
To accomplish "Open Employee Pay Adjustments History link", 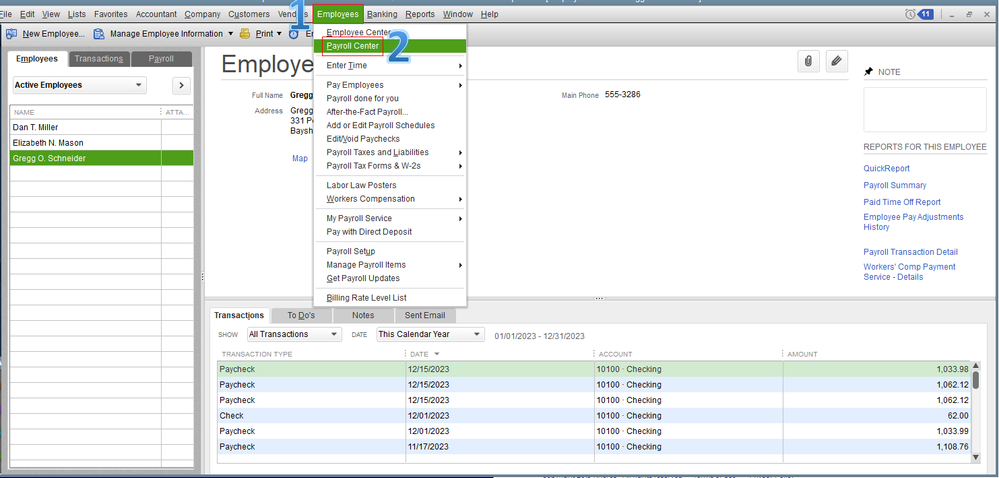I will click(913, 222).
